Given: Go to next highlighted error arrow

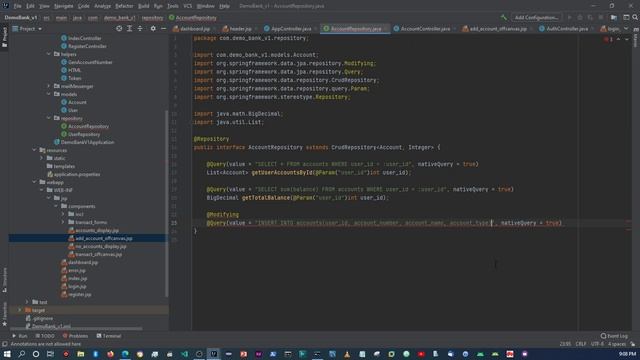Looking at the screenshot, I should (x=627, y=39).
